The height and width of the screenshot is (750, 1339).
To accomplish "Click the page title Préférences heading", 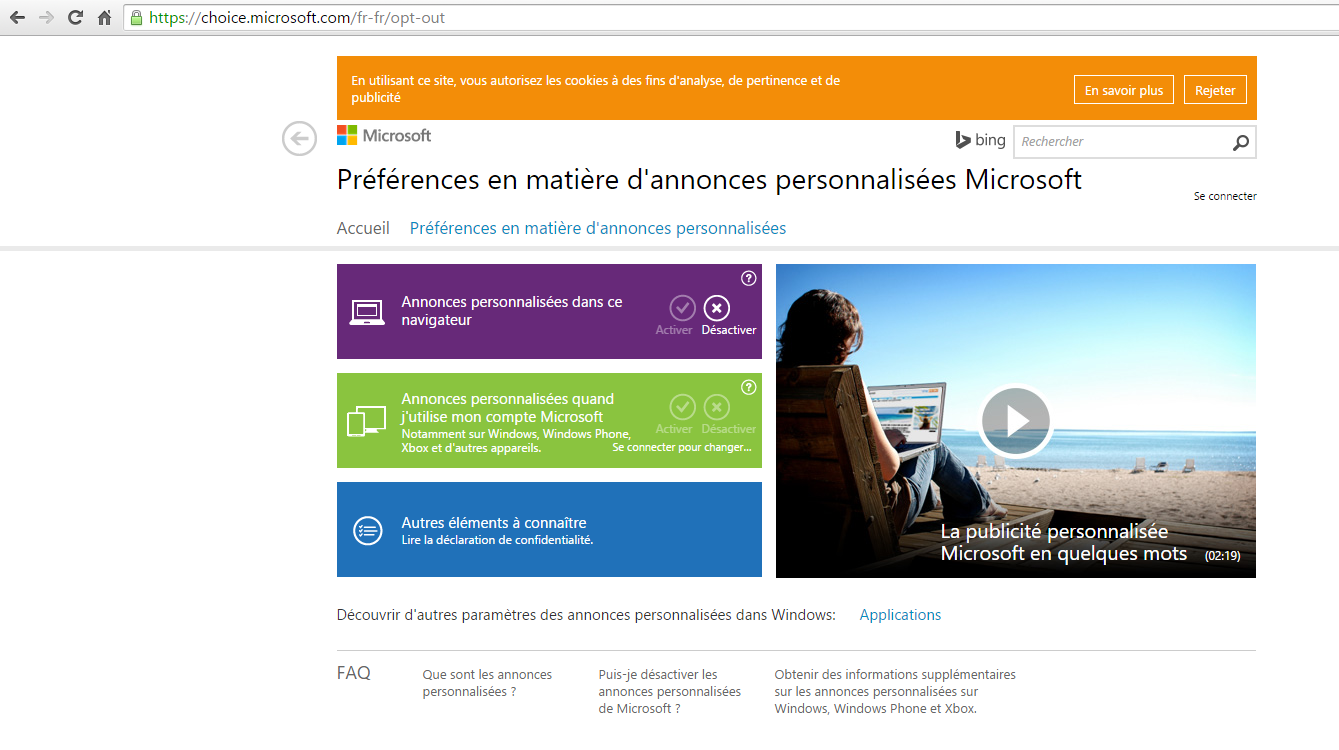I will (709, 180).
